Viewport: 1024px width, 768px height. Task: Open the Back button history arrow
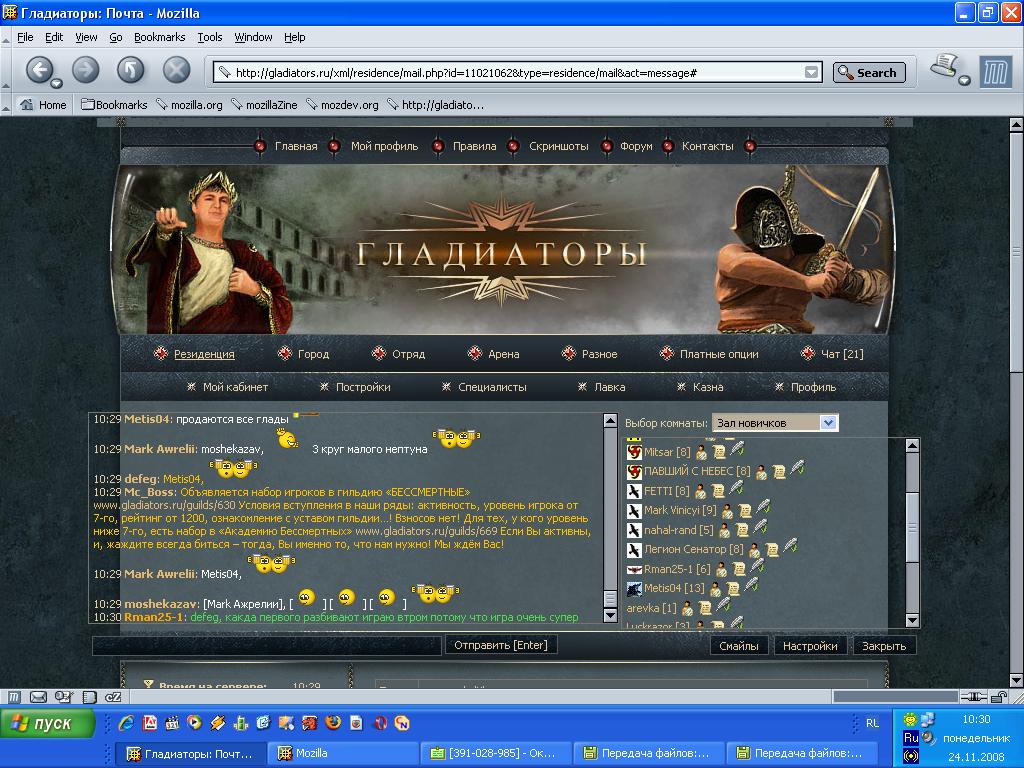(57, 83)
